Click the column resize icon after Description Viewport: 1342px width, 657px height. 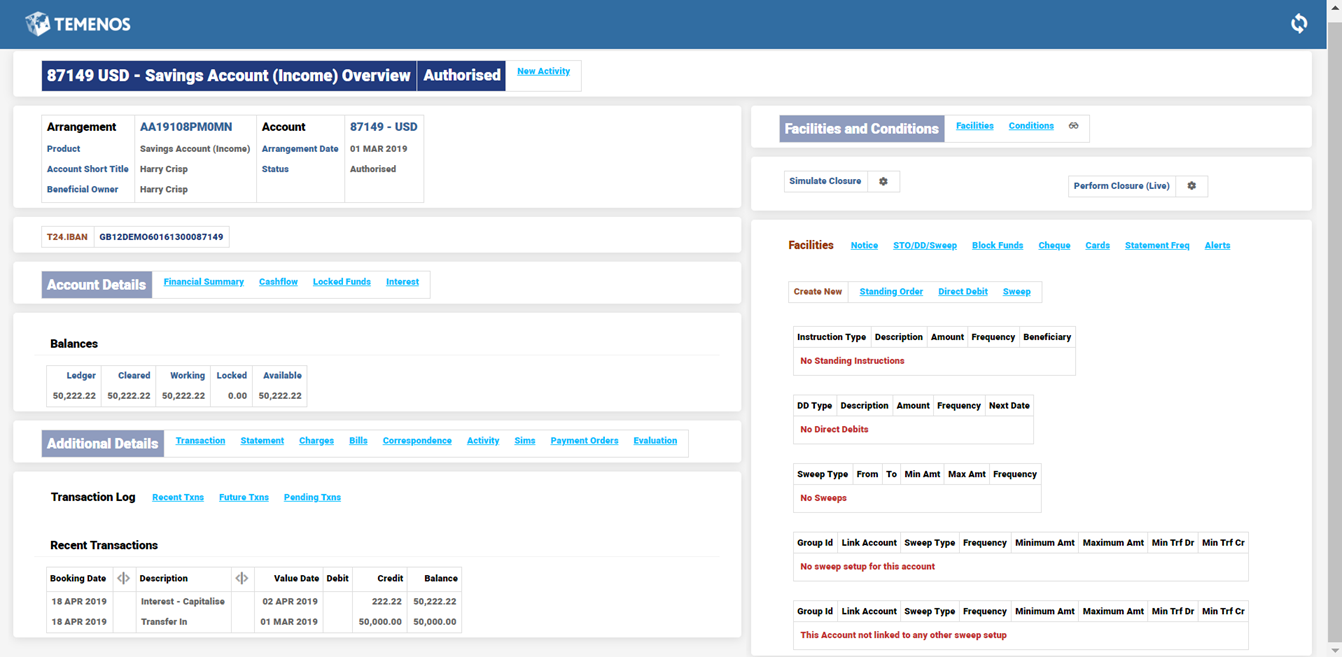pos(241,578)
